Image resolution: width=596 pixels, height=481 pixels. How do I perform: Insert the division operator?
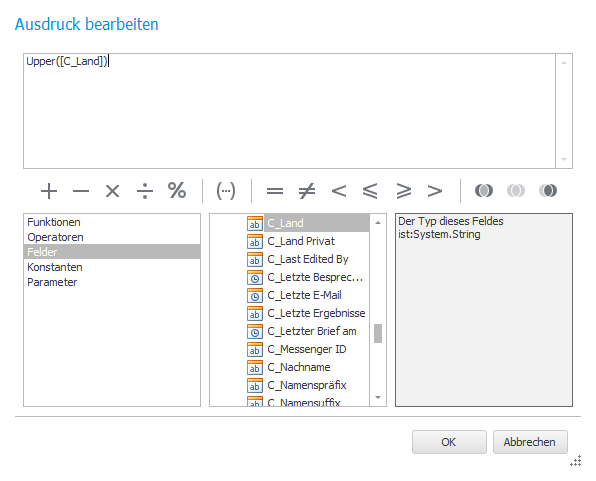click(145, 190)
